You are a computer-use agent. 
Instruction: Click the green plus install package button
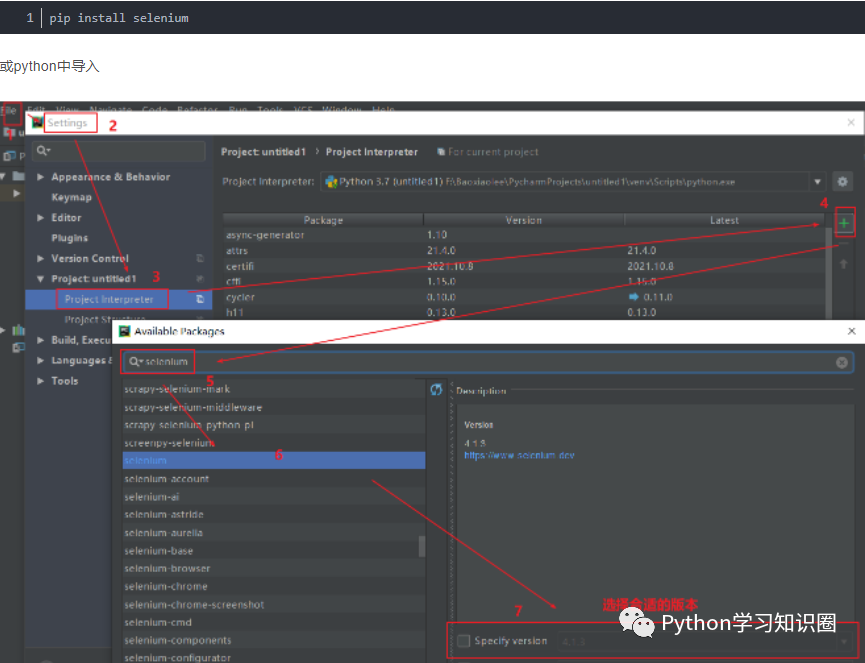pos(844,223)
